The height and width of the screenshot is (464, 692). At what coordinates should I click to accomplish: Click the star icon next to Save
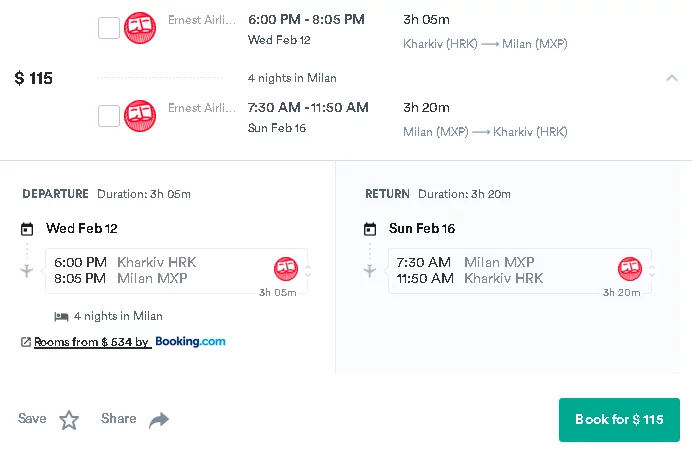point(69,420)
